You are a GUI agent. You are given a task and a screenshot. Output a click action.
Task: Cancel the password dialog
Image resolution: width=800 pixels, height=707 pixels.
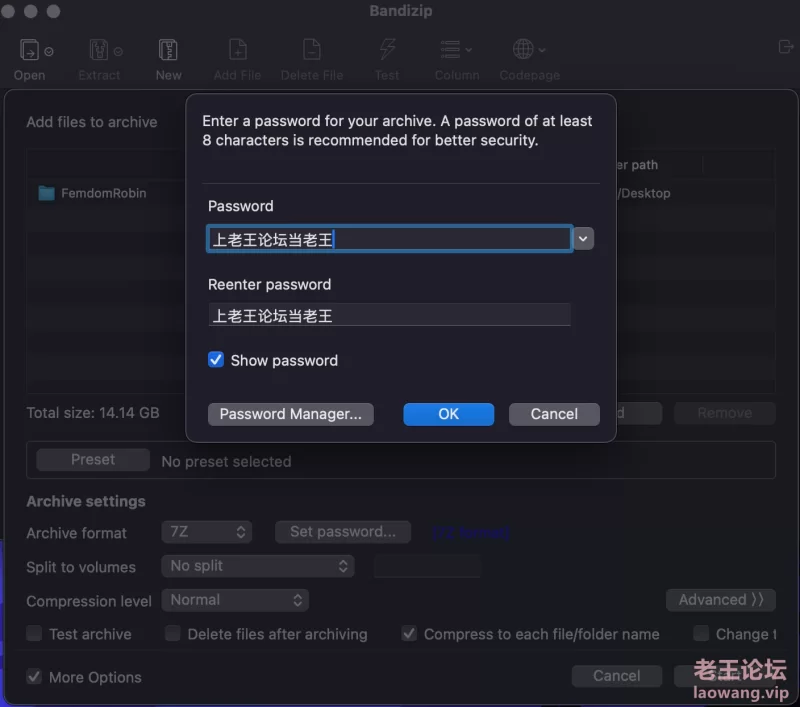554,414
